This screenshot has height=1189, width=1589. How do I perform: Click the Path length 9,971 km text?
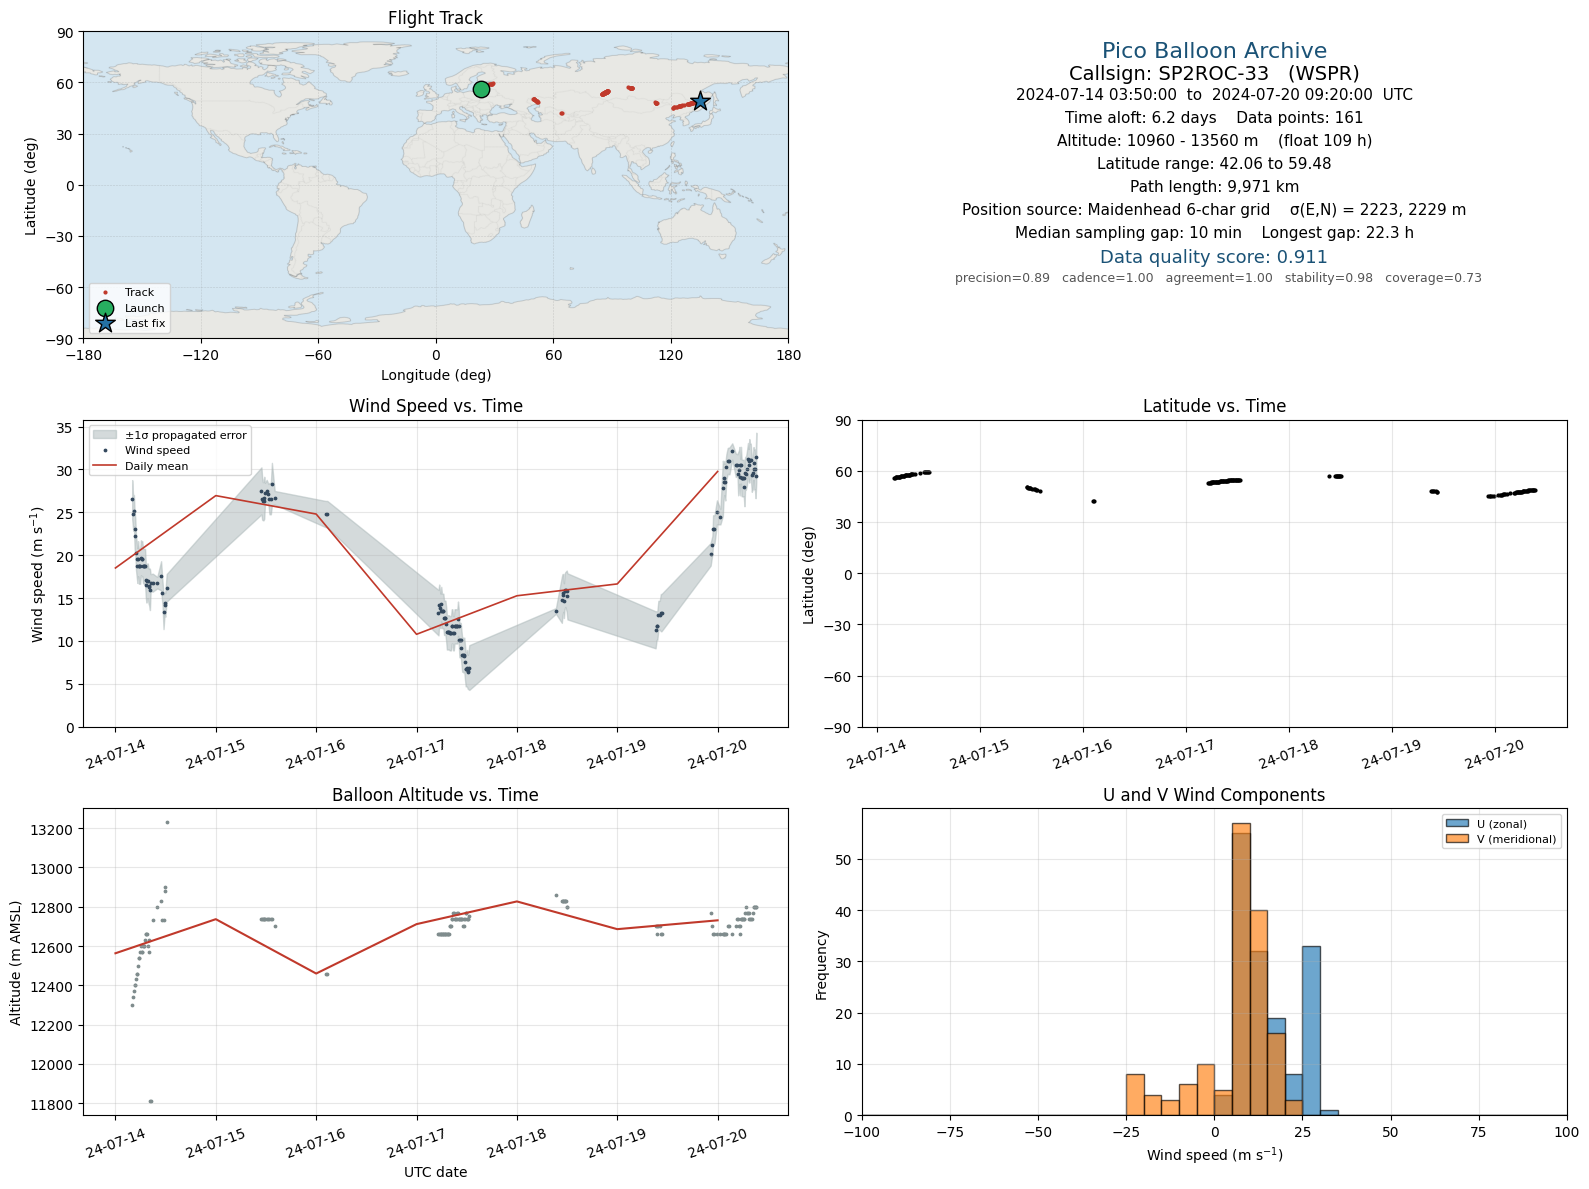[1214, 187]
